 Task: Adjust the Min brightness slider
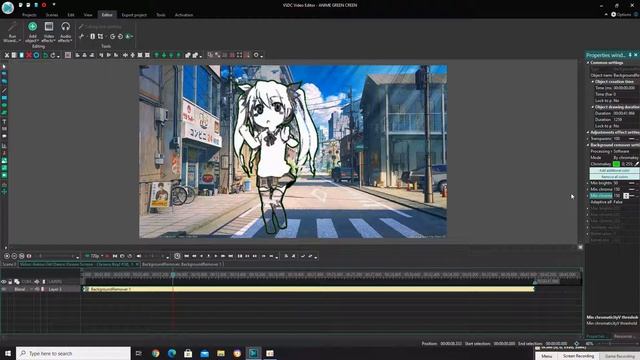tap(632, 183)
